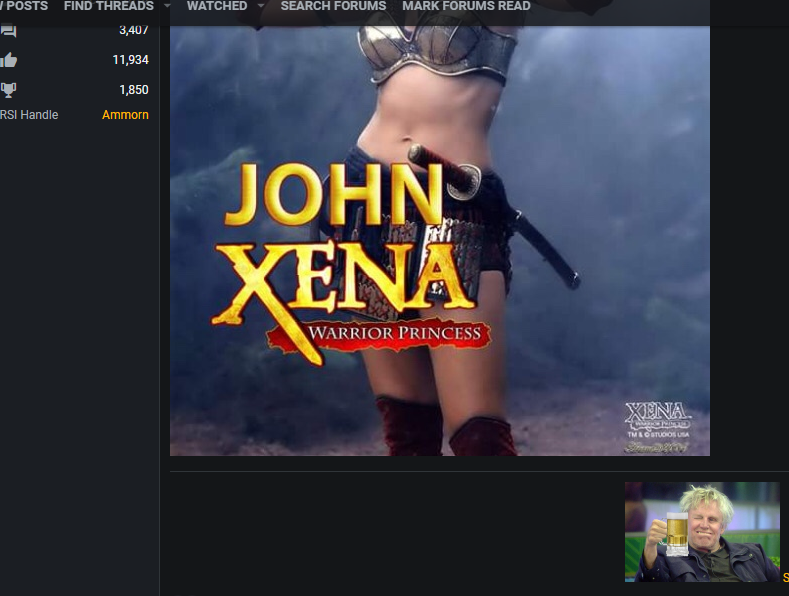789x596 pixels.
Task: Click the thumbs-up likes icon
Action: (9, 60)
